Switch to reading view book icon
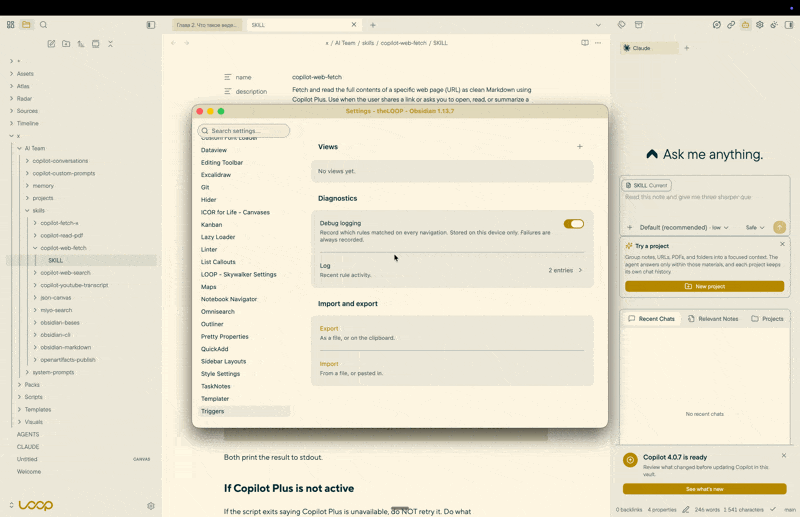The width and height of the screenshot is (800, 517). 585,43
